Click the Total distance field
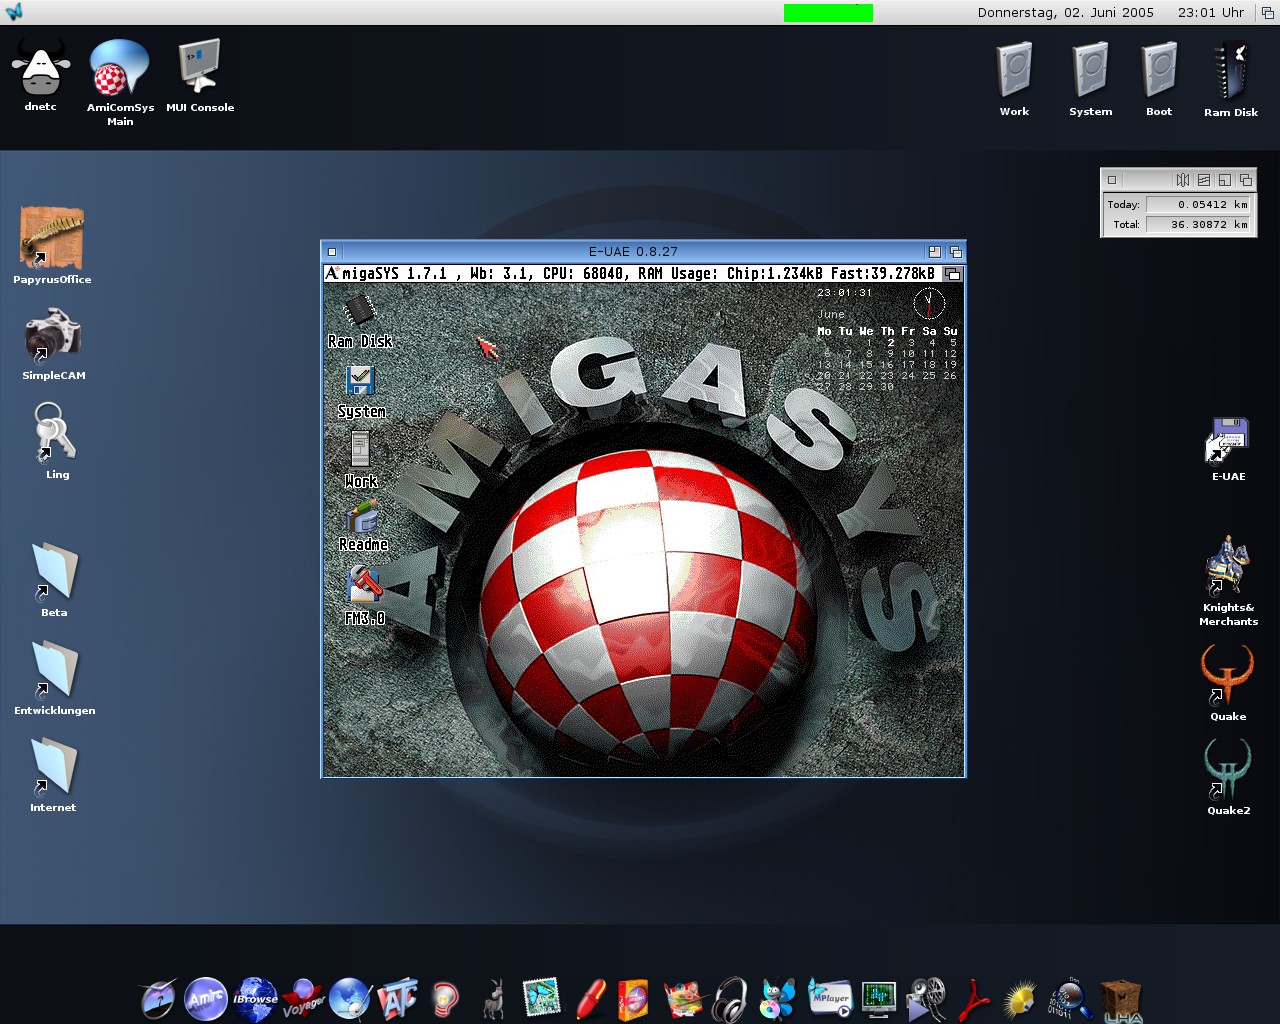 1198,225
